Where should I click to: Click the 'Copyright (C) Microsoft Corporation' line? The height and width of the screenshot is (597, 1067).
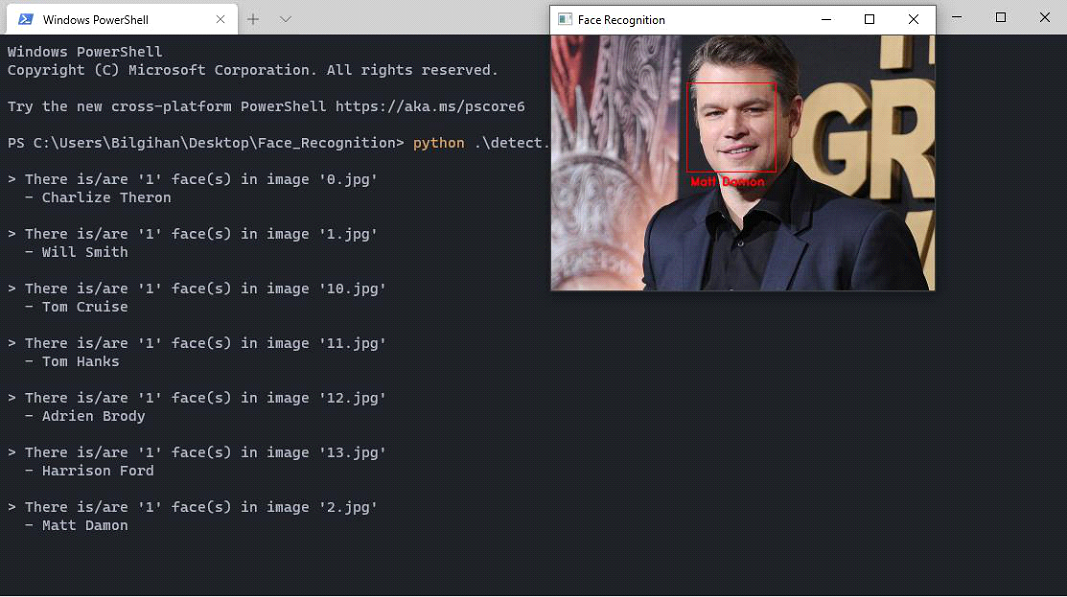253,70
